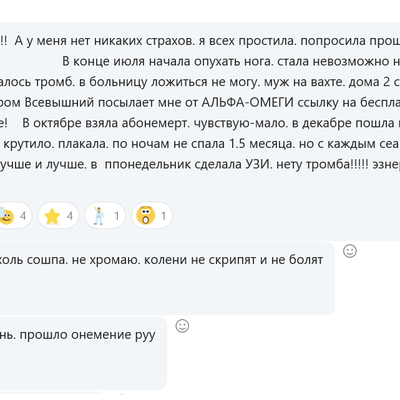Click the astonished face emoji reaction

tap(146, 216)
